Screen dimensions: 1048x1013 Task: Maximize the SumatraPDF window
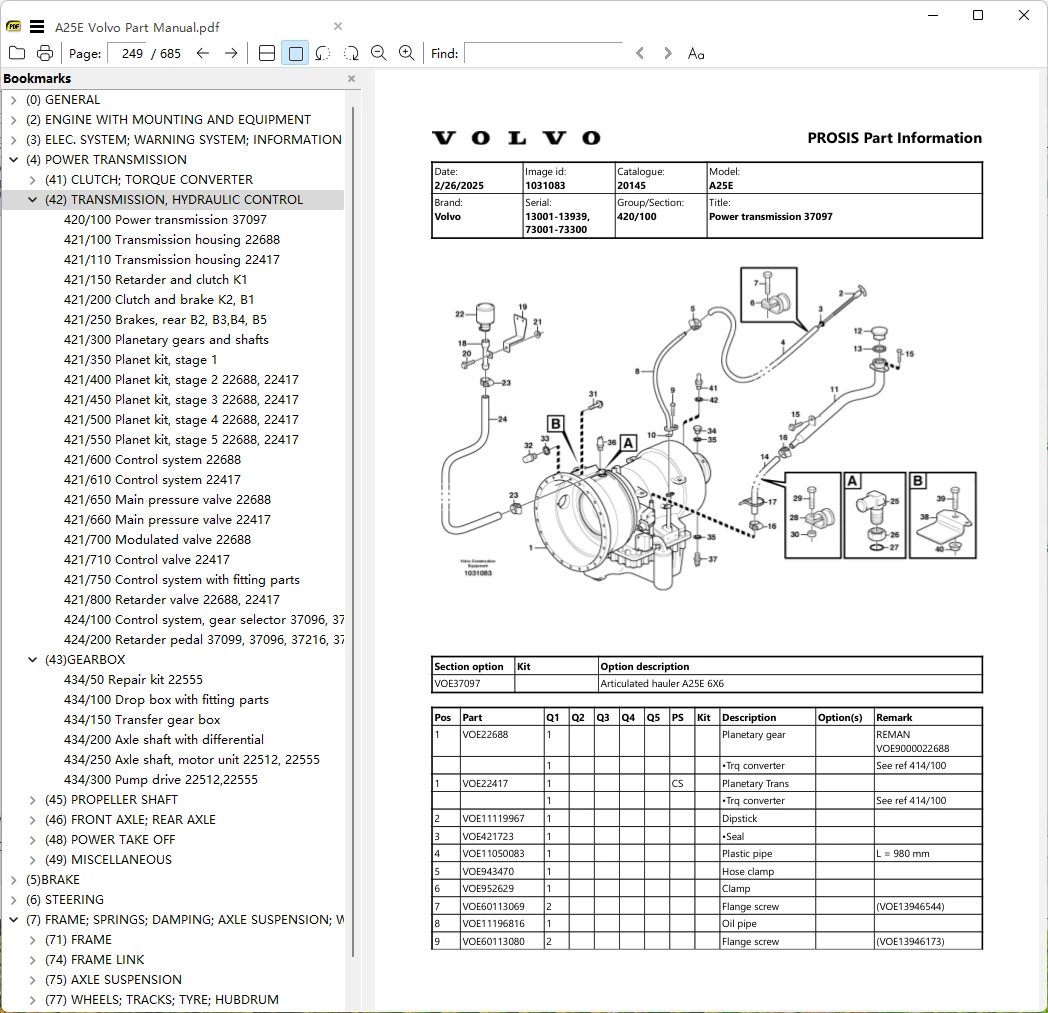[978, 15]
